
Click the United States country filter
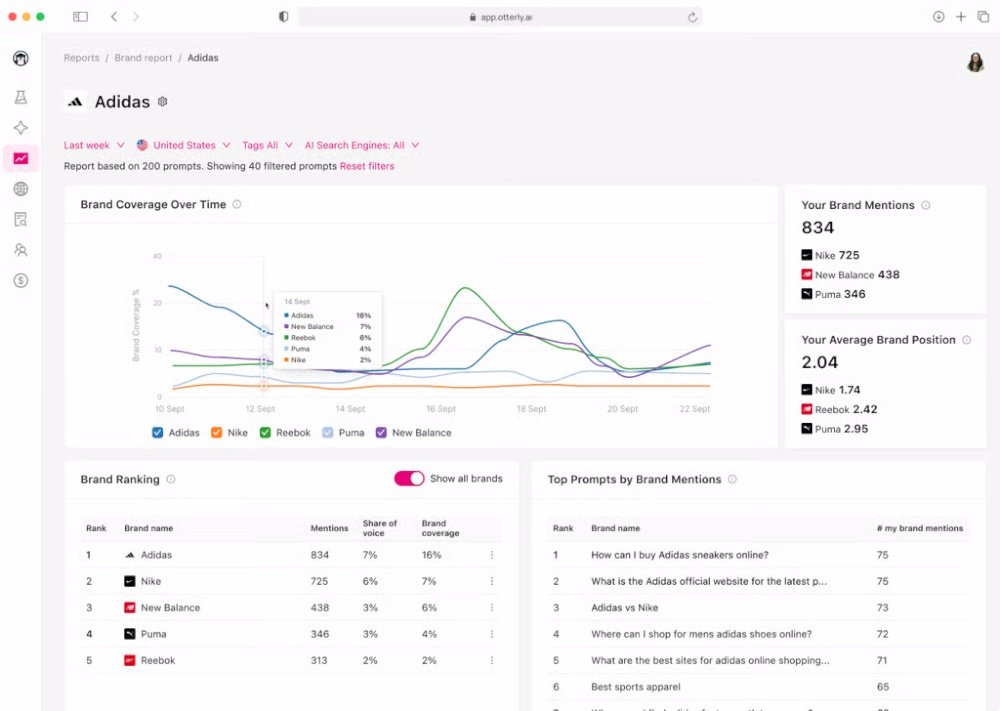[x=183, y=144]
